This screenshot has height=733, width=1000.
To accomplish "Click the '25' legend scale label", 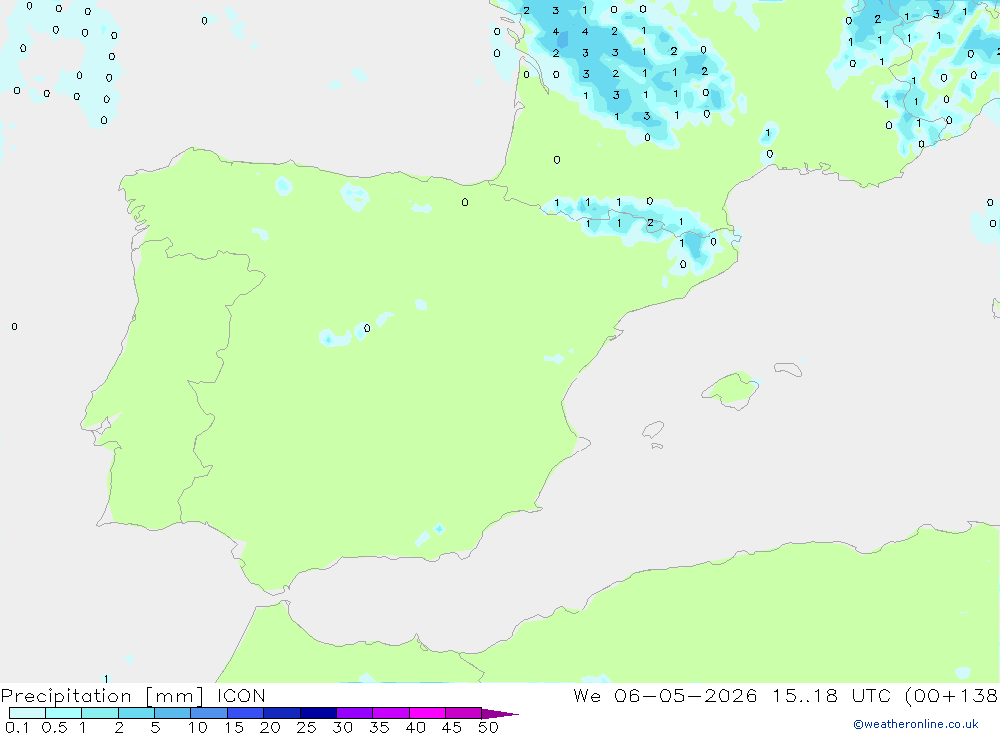I will pyautogui.click(x=306, y=727).
